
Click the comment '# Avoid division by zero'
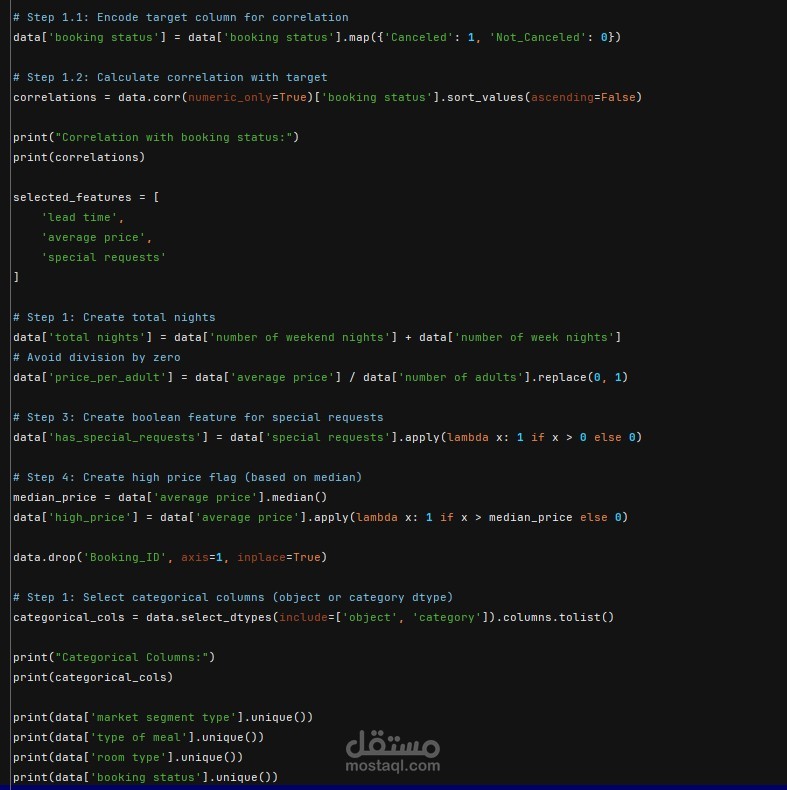(x=97, y=357)
